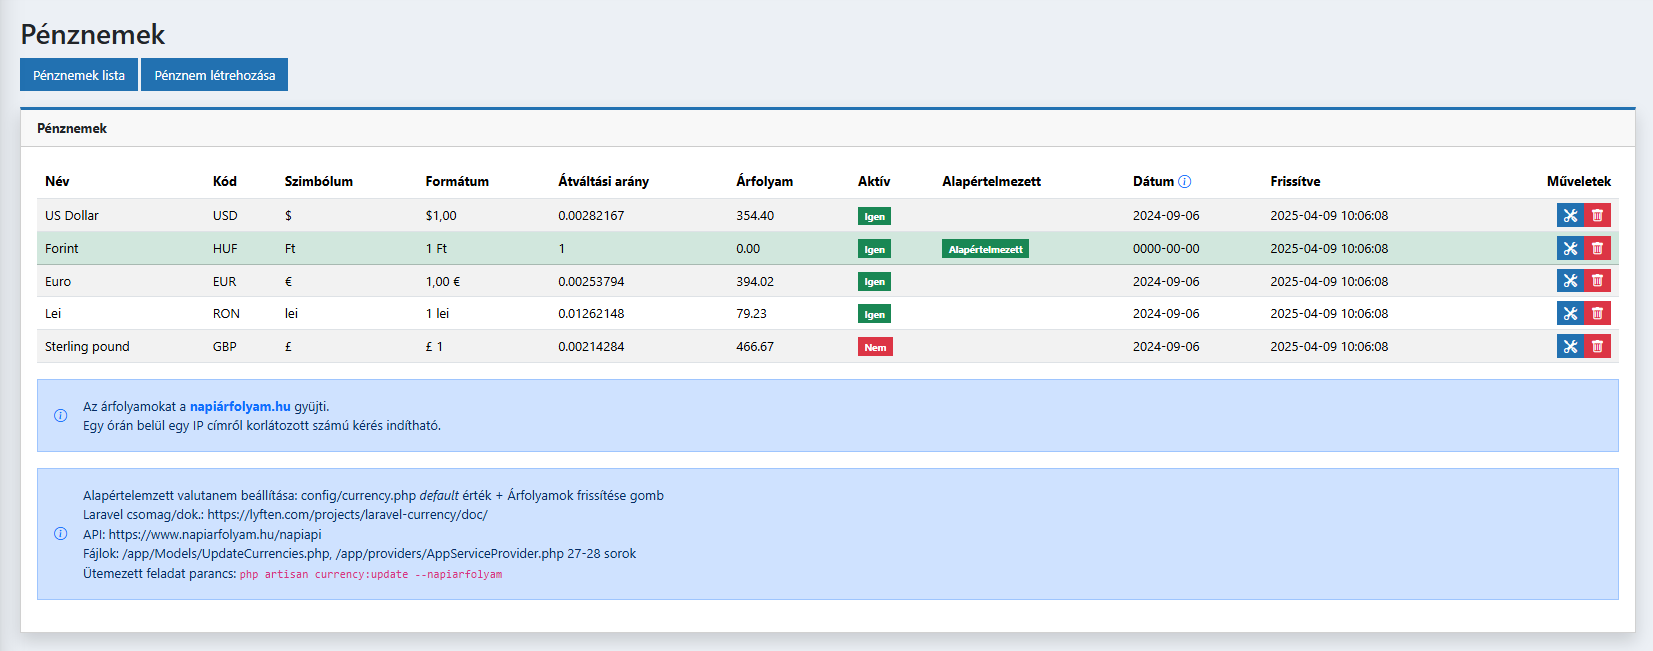Image resolution: width=1653 pixels, height=651 pixels.
Task: Click the Árfolyam column header
Action: 764,182
